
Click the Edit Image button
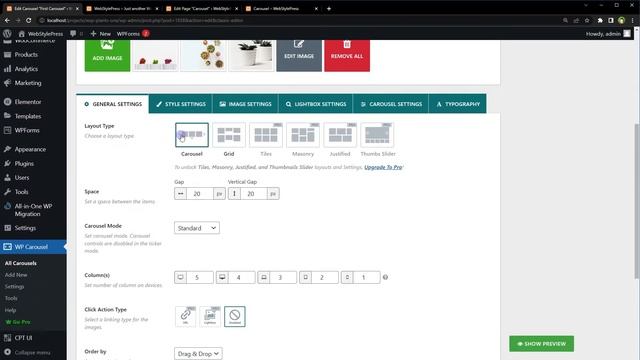pyautogui.click(x=299, y=56)
